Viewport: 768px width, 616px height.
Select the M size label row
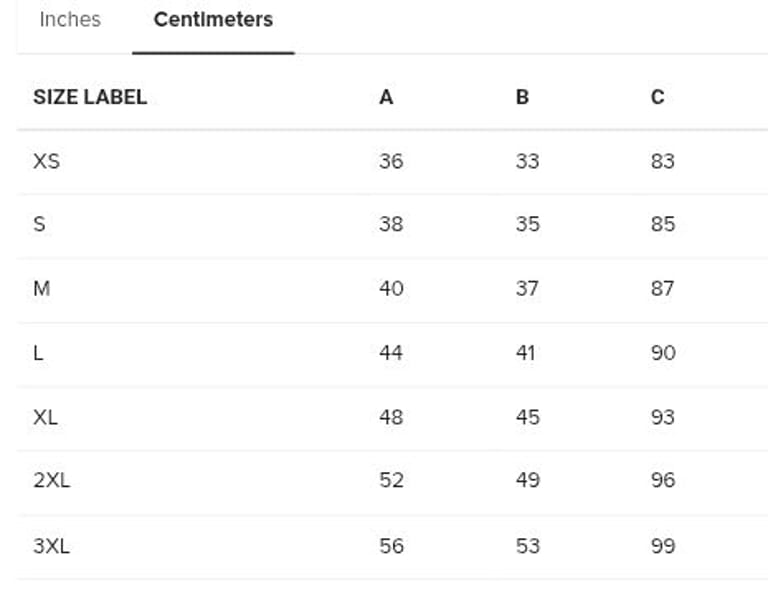41,289
